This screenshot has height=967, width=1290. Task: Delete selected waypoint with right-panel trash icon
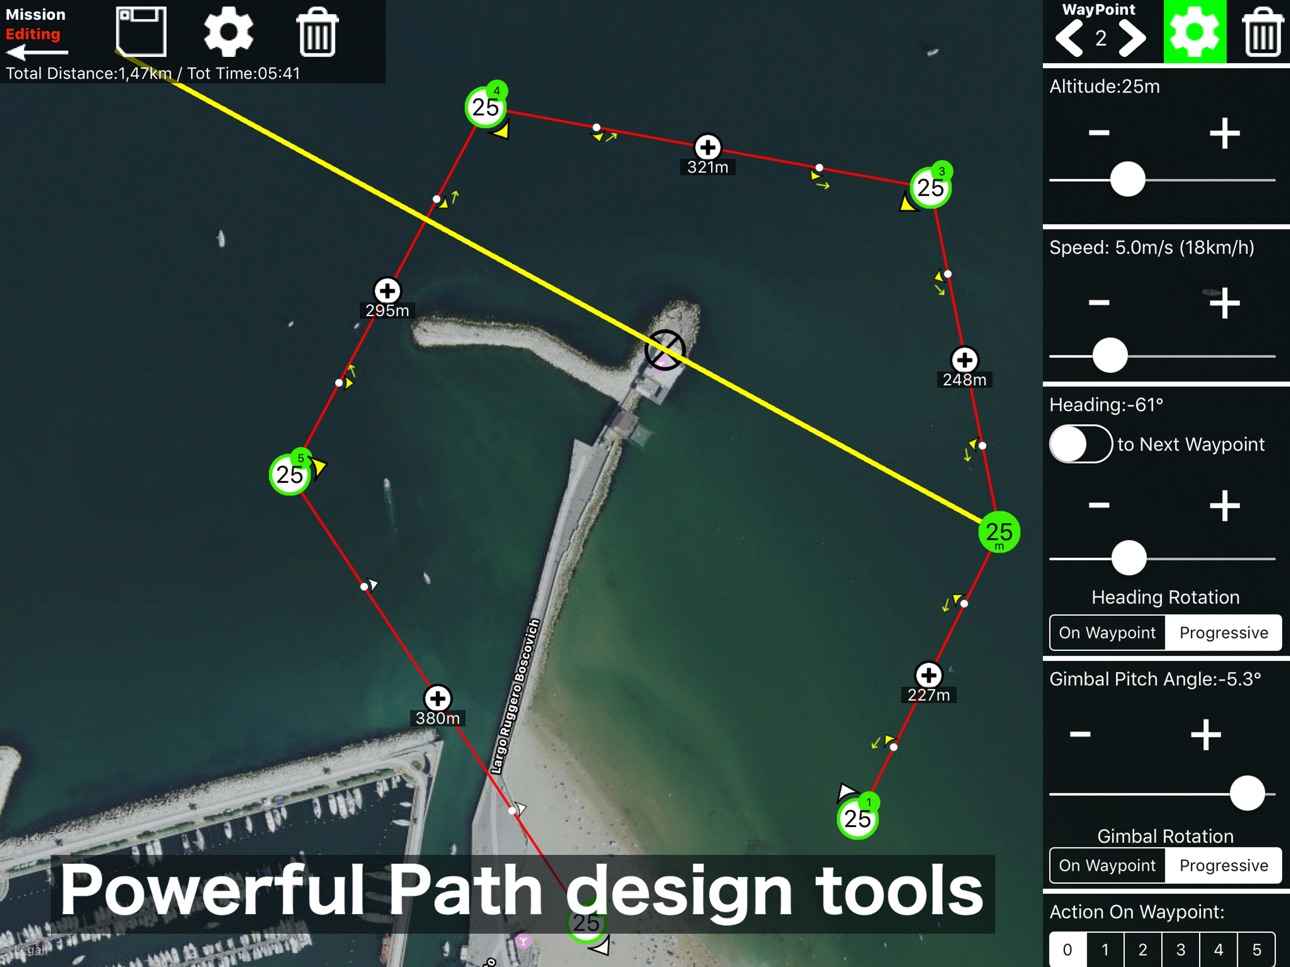(1262, 31)
